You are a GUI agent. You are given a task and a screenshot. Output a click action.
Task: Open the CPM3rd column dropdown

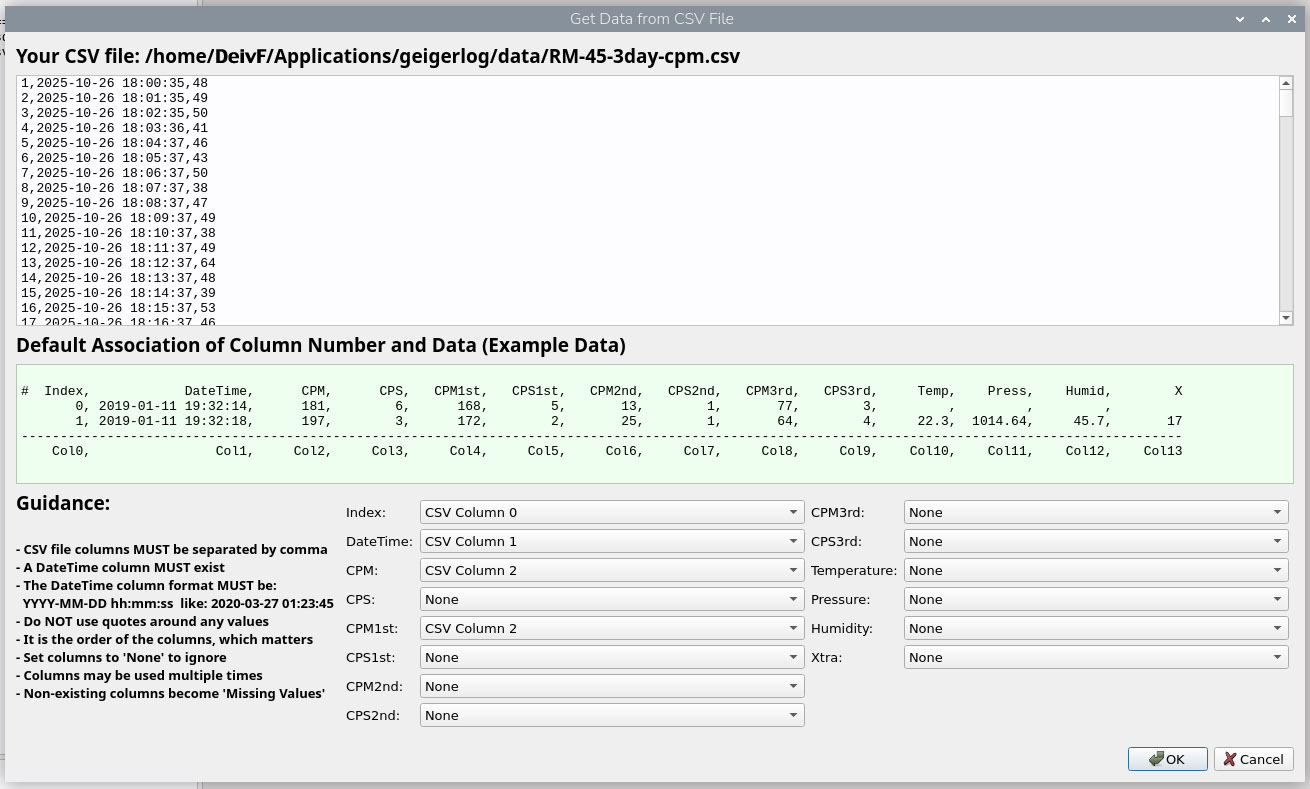point(1095,512)
